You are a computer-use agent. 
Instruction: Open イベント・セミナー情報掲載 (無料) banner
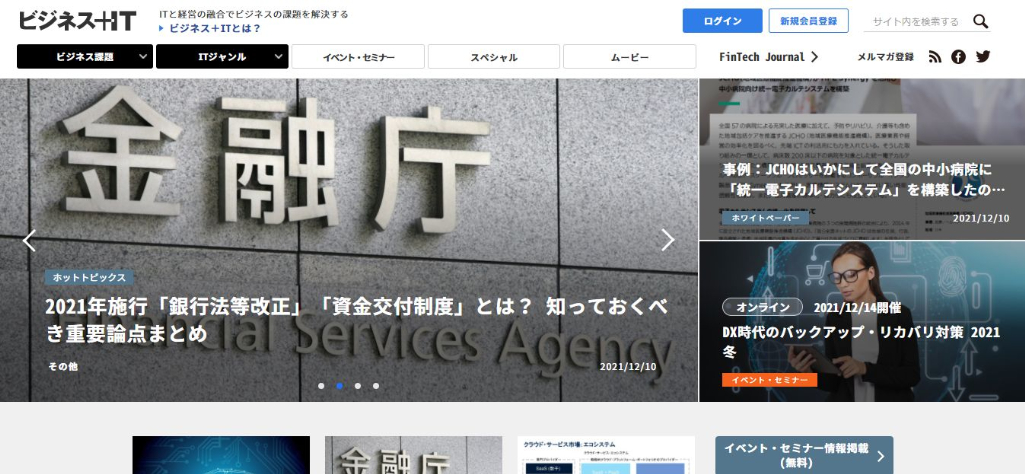(803, 455)
